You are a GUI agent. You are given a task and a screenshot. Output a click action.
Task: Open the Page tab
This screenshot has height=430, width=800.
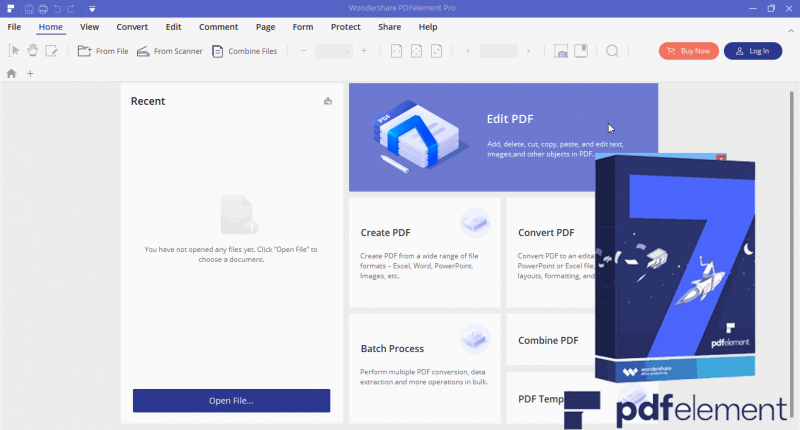(265, 27)
